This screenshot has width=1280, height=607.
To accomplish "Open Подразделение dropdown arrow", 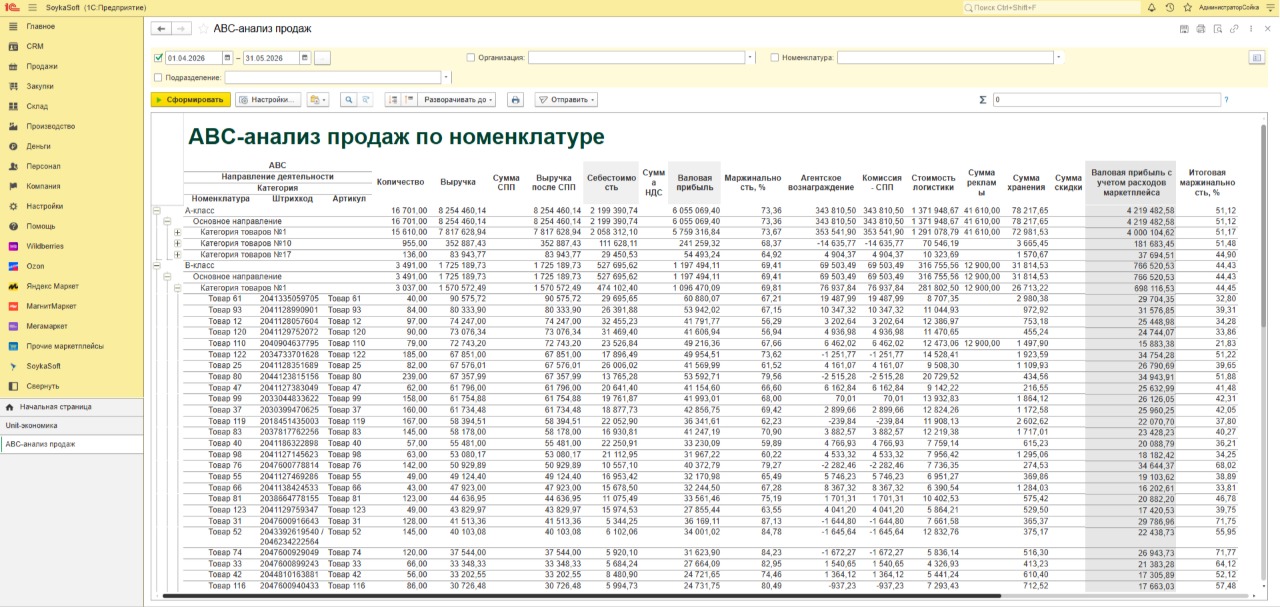I will pos(447,77).
